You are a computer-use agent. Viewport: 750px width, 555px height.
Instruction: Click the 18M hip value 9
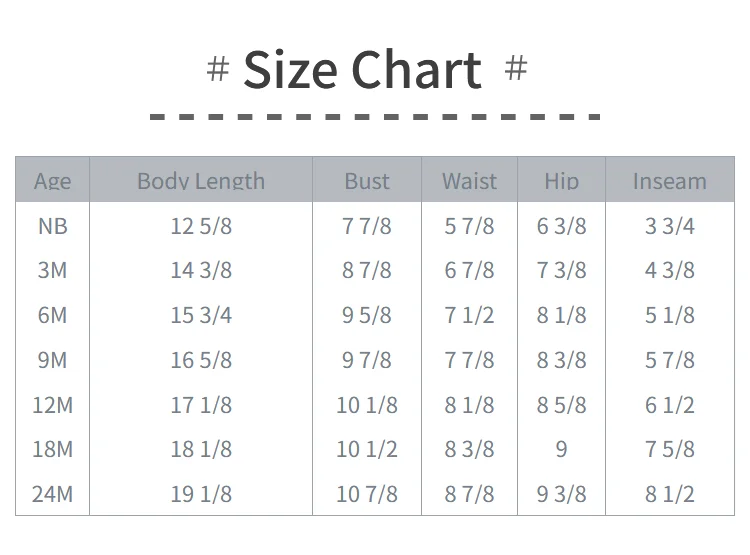coord(561,449)
